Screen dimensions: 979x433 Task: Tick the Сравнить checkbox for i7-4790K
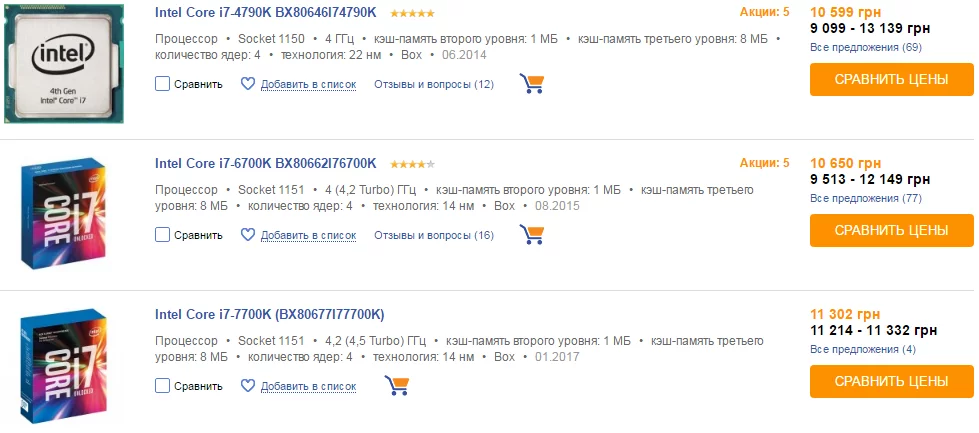pyautogui.click(x=163, y=84)
